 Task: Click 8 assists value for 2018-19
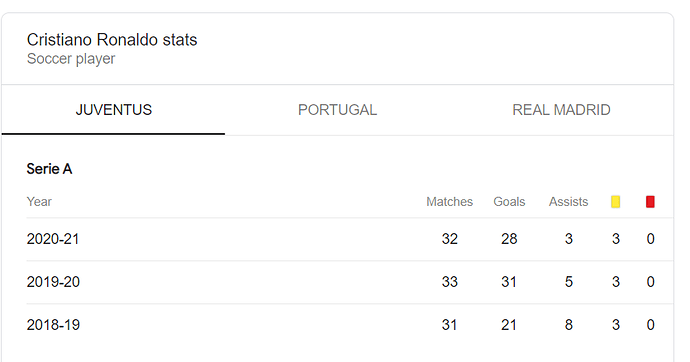[569, 325]
